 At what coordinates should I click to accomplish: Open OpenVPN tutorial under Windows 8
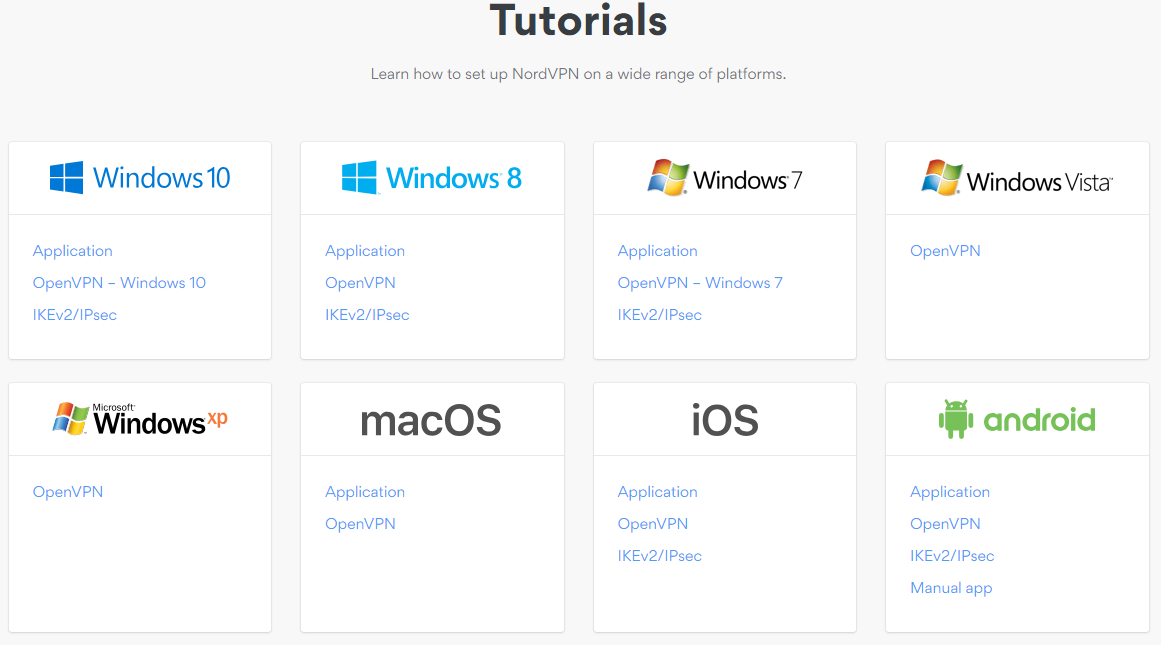tap(361, 283)
